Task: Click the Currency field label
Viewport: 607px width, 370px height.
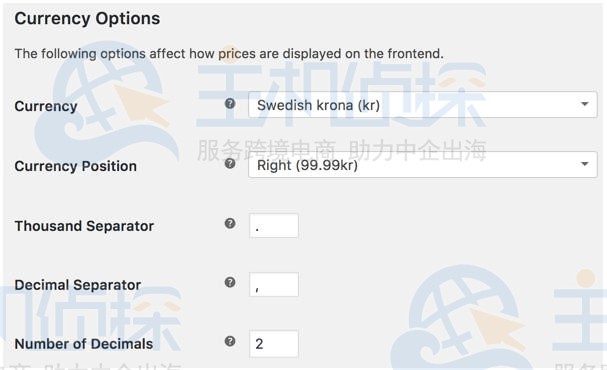Action: pyautogui.click(x=46, y=106)
